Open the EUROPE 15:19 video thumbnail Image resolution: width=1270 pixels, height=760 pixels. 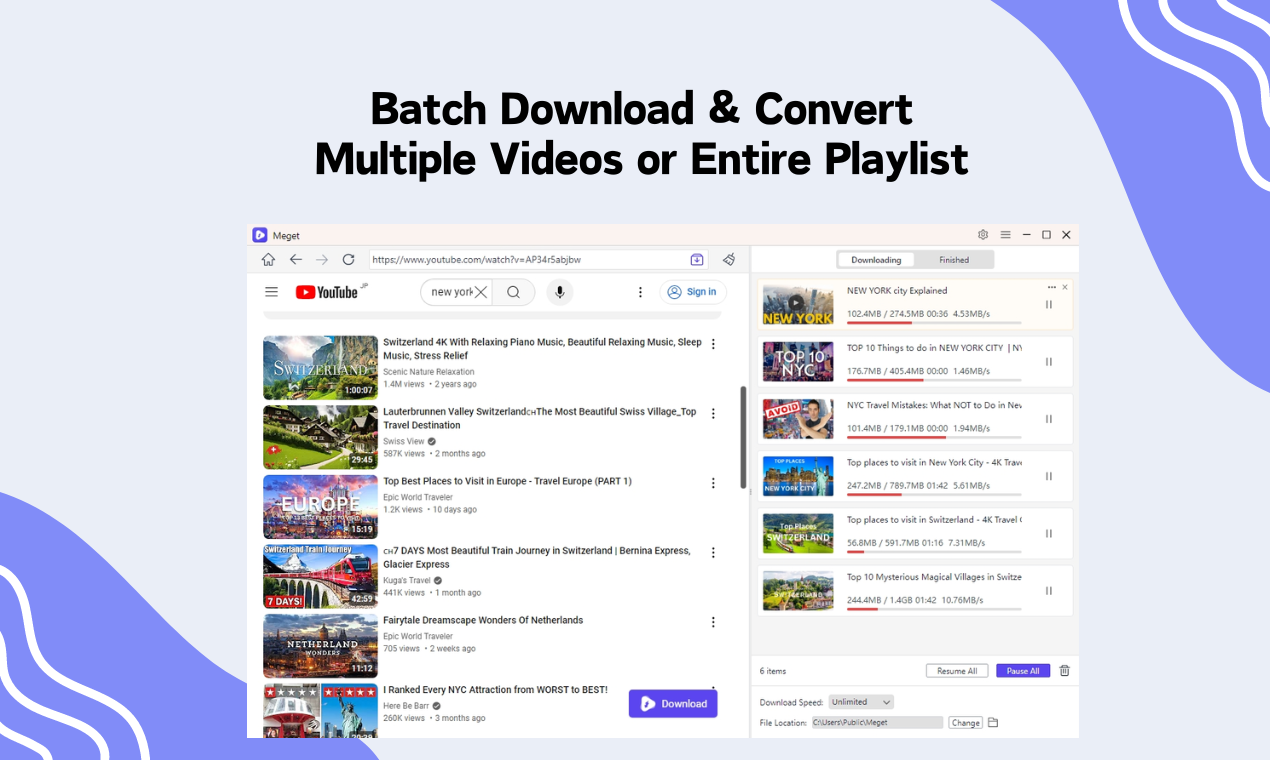coord(320,507)
